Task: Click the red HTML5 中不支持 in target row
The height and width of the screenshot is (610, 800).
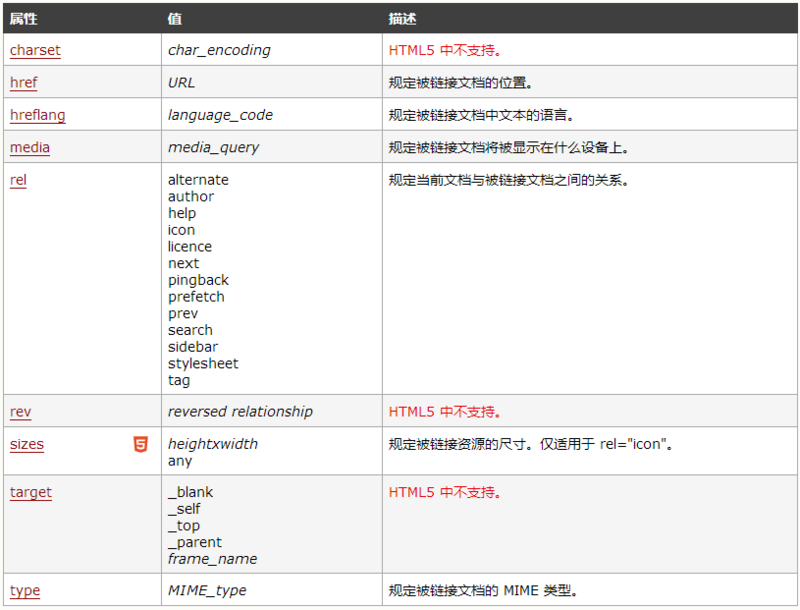Action: [445, 493]
